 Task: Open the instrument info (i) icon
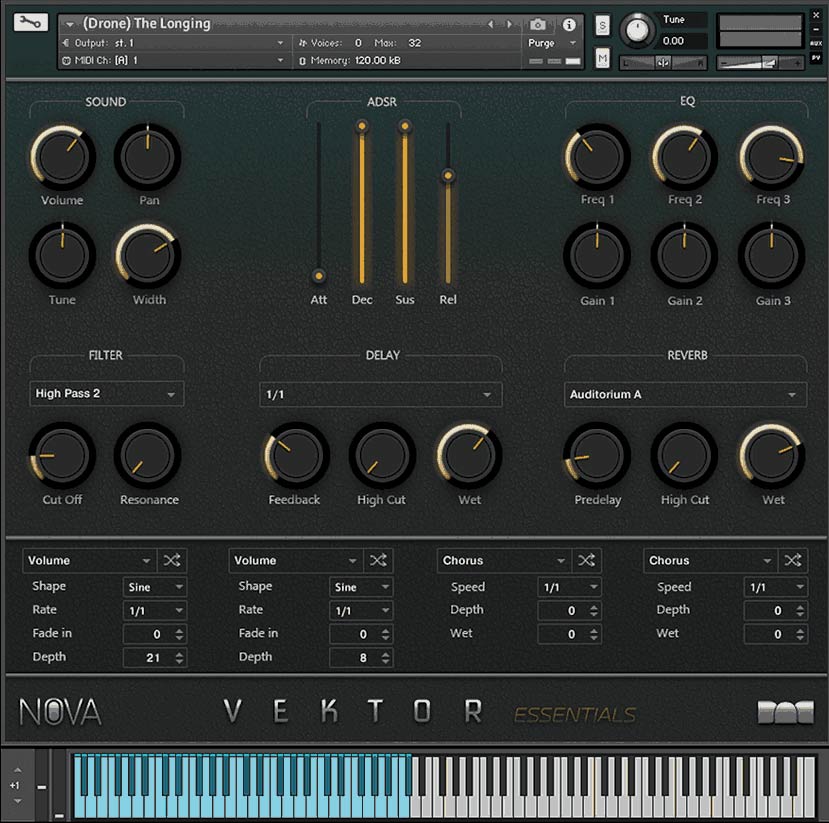point(568,25)
